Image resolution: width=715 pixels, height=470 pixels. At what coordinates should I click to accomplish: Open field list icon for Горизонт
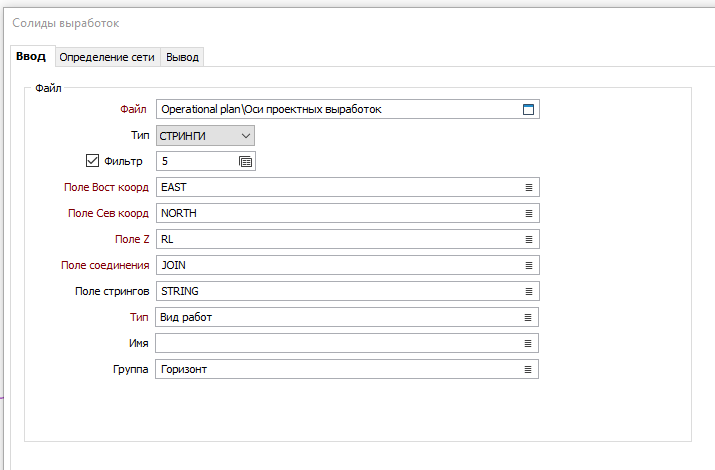click(x=528, y=369)
